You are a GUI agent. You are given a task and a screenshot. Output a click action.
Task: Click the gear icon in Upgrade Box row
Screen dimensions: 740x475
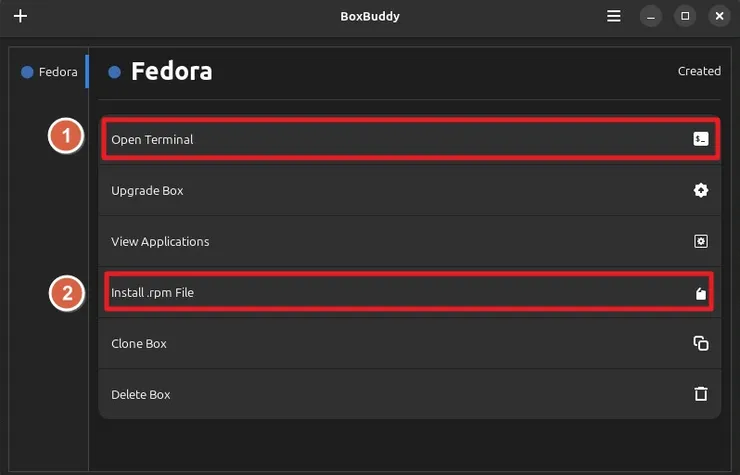[x=701, y=190]
